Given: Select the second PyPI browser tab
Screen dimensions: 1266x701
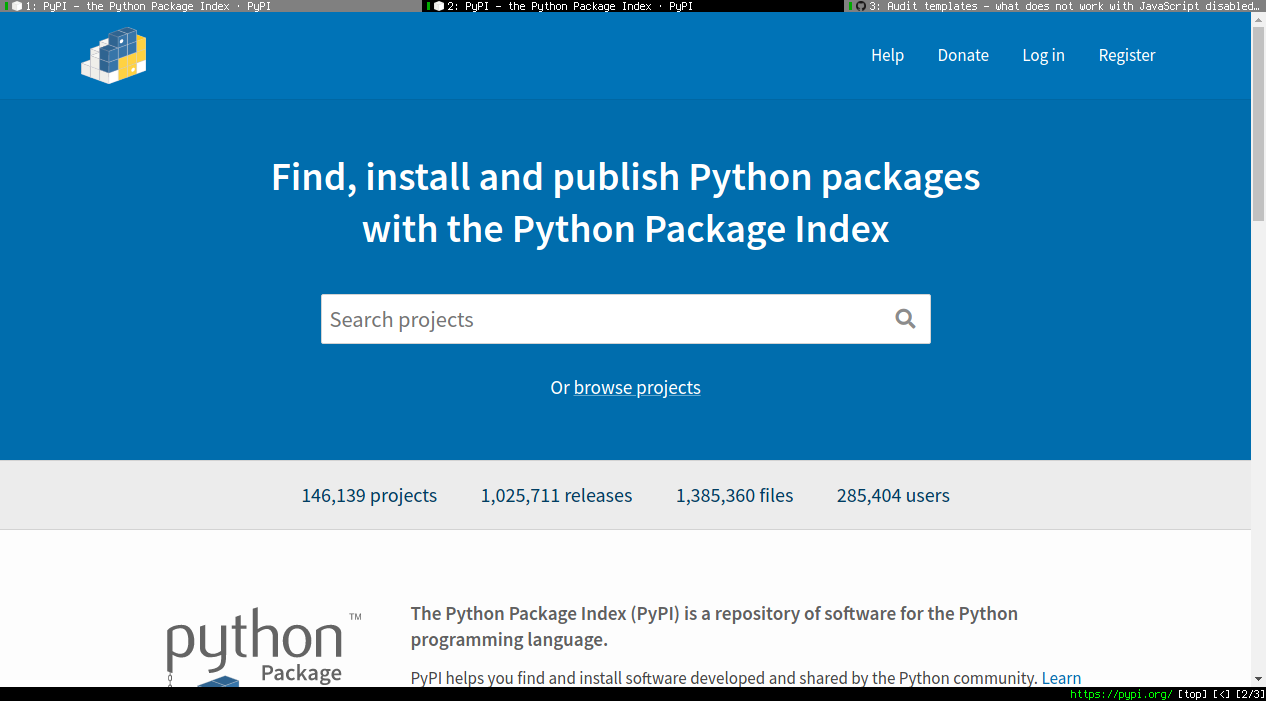Looking at the screenshot, I should (633, 6).
